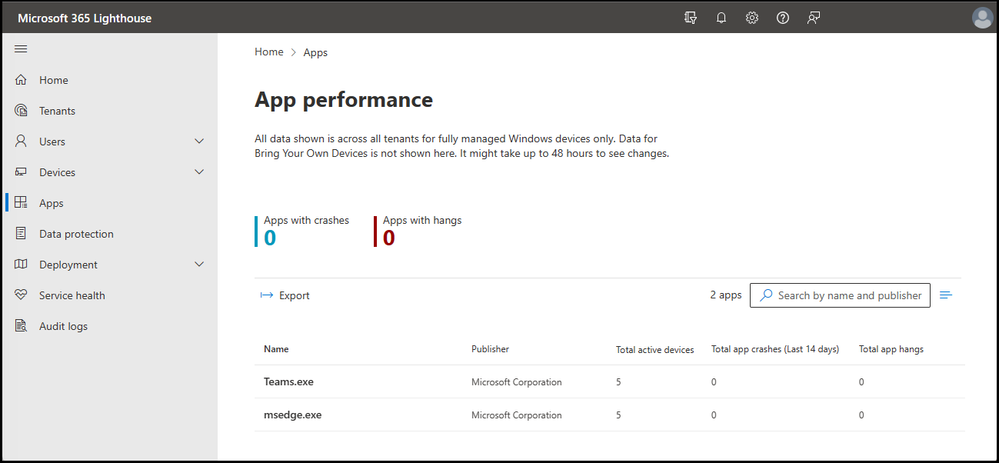Image resolution: width=999 pixels, height=463 pixels.
Task: Click the Audit logs icon in sidebar
Action: pos(21,326)
